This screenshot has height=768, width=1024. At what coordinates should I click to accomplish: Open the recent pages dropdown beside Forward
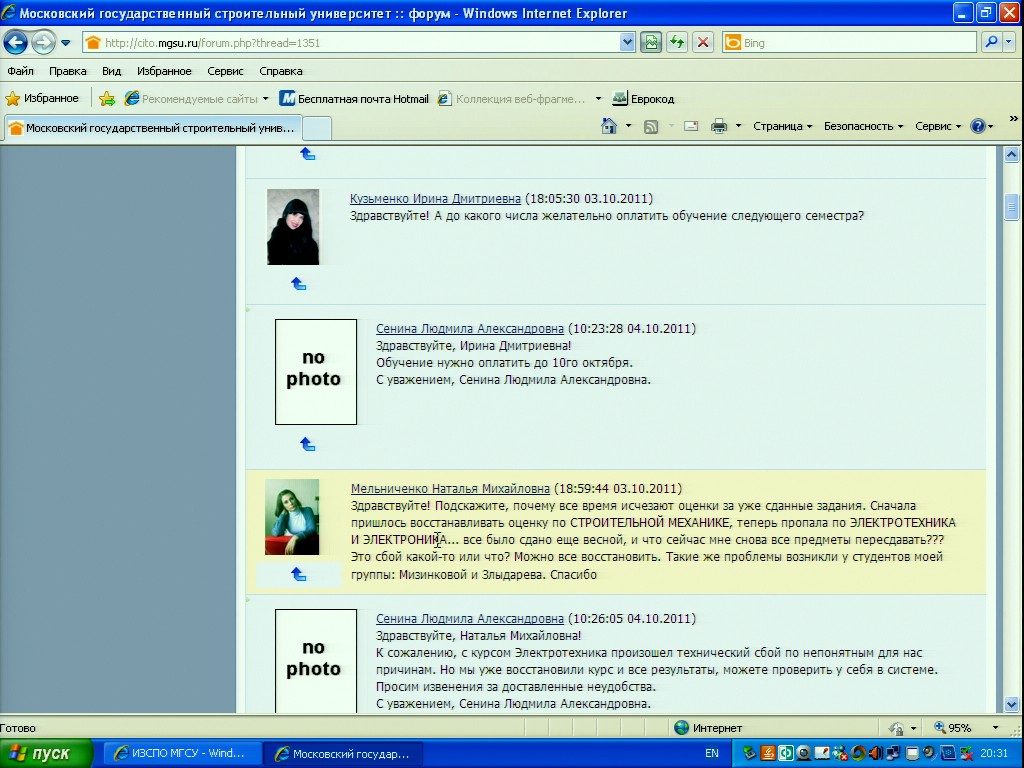65,43
